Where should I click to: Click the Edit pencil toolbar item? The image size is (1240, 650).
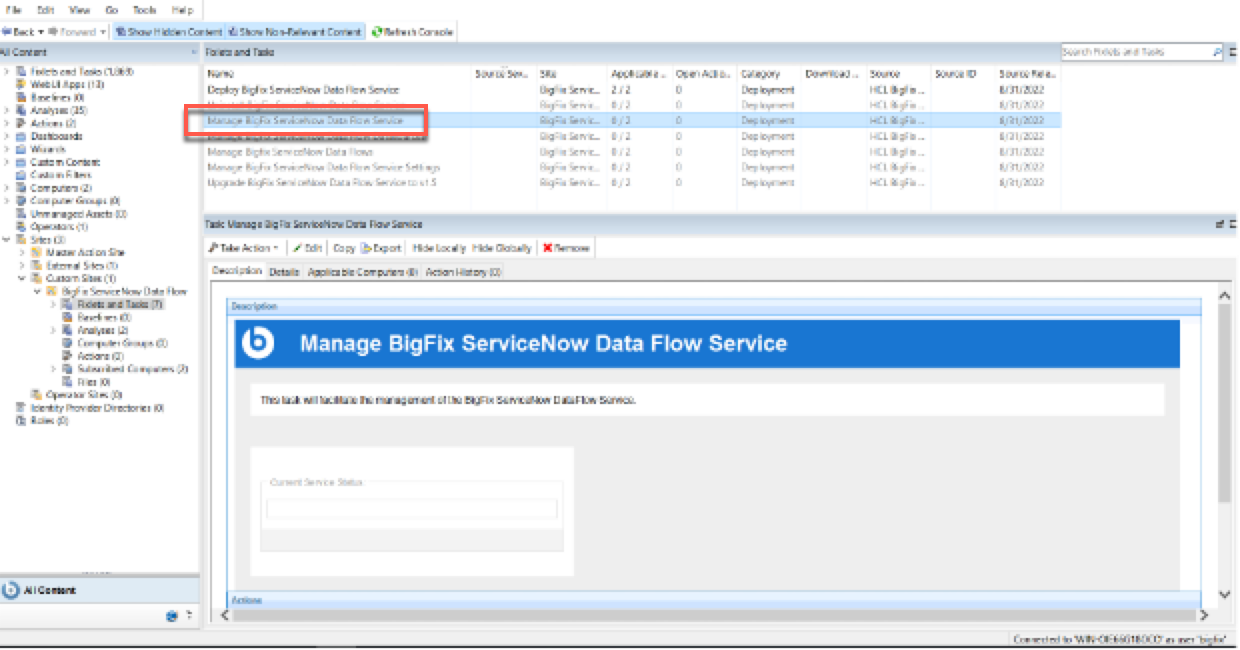click(307, 248)
